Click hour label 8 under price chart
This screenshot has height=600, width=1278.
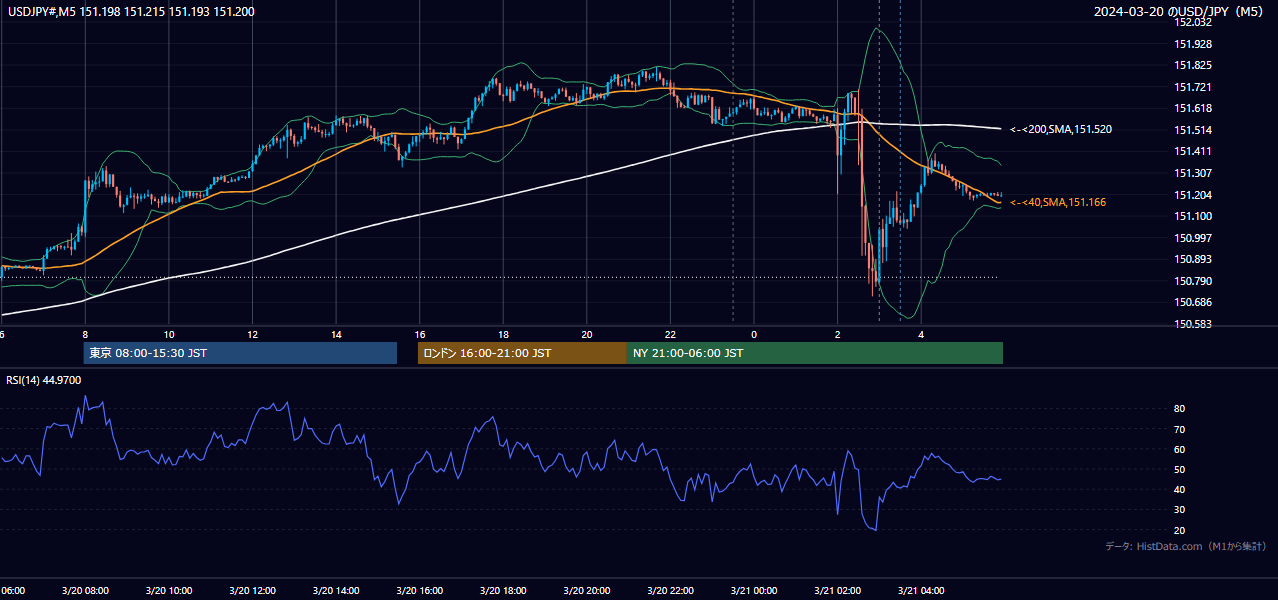point(85,334)
